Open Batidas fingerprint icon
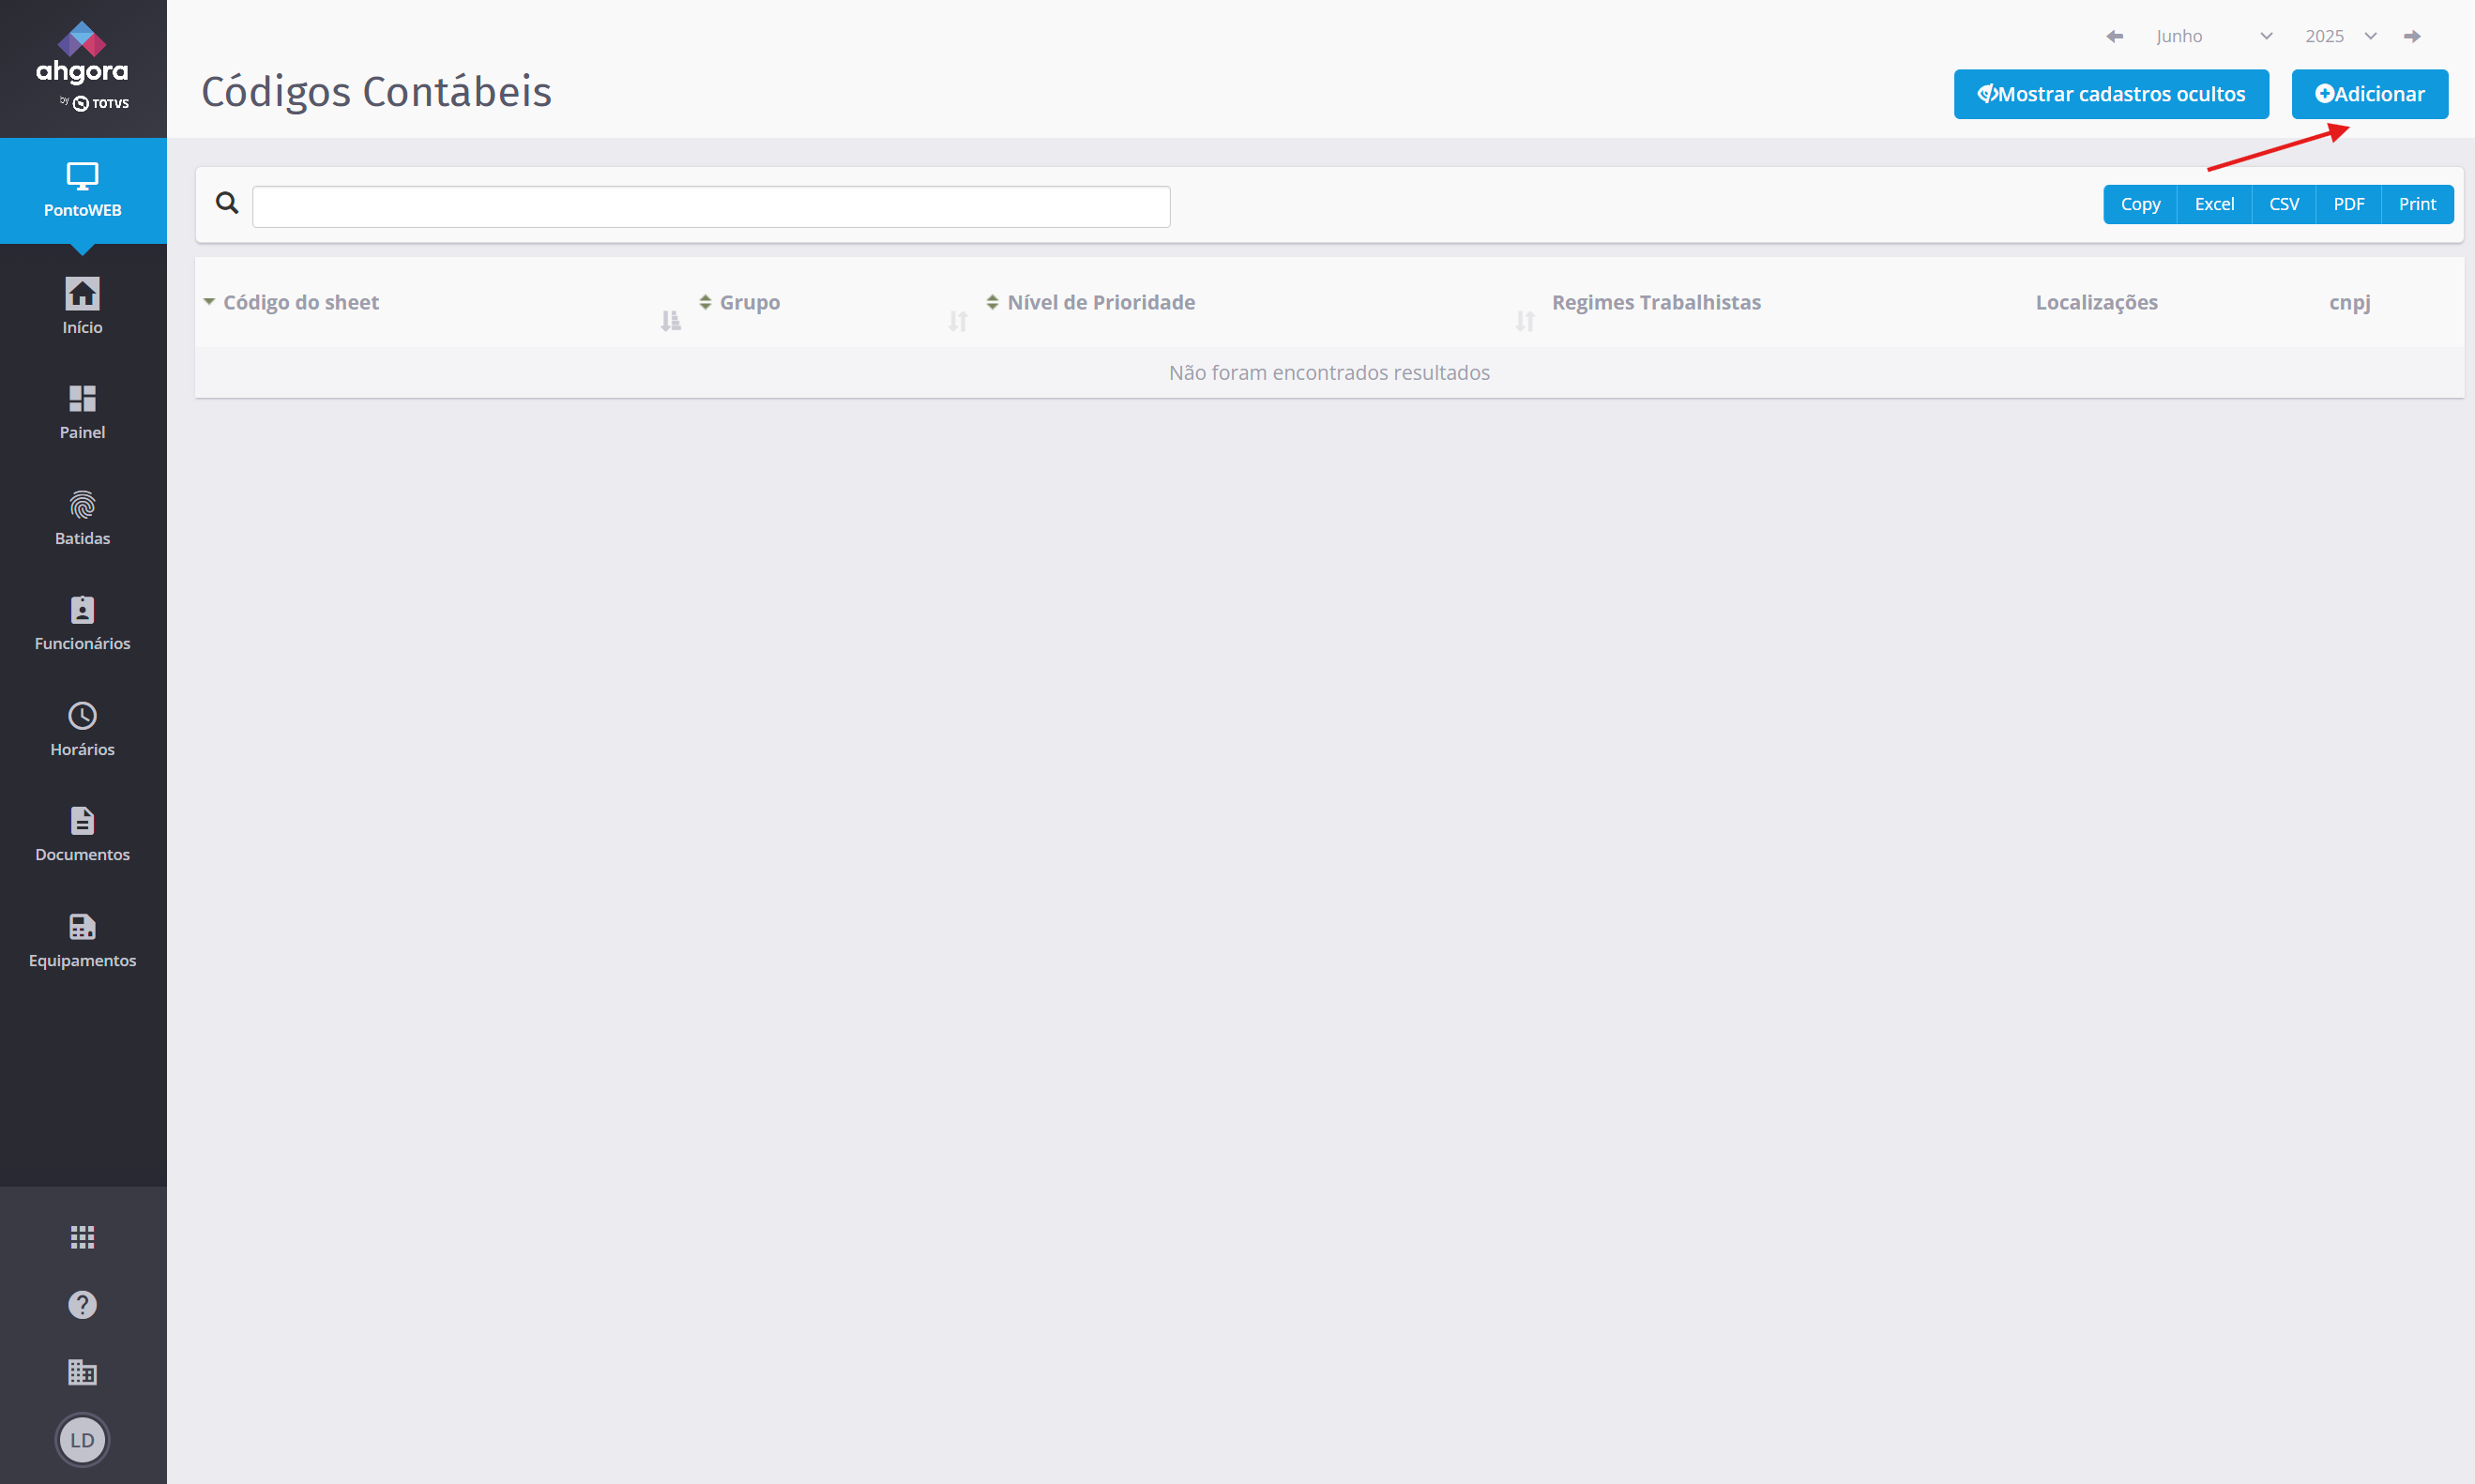The height and width of the screenshot is (1484, 2475). [x=82, y=506]
